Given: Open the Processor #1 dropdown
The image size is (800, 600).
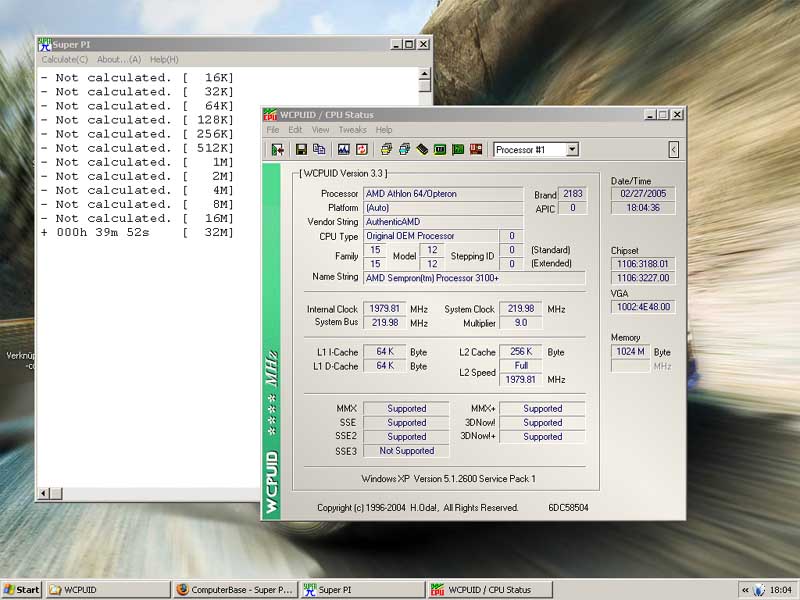Looking at the screenshot, I should click(x=572, y=149).
